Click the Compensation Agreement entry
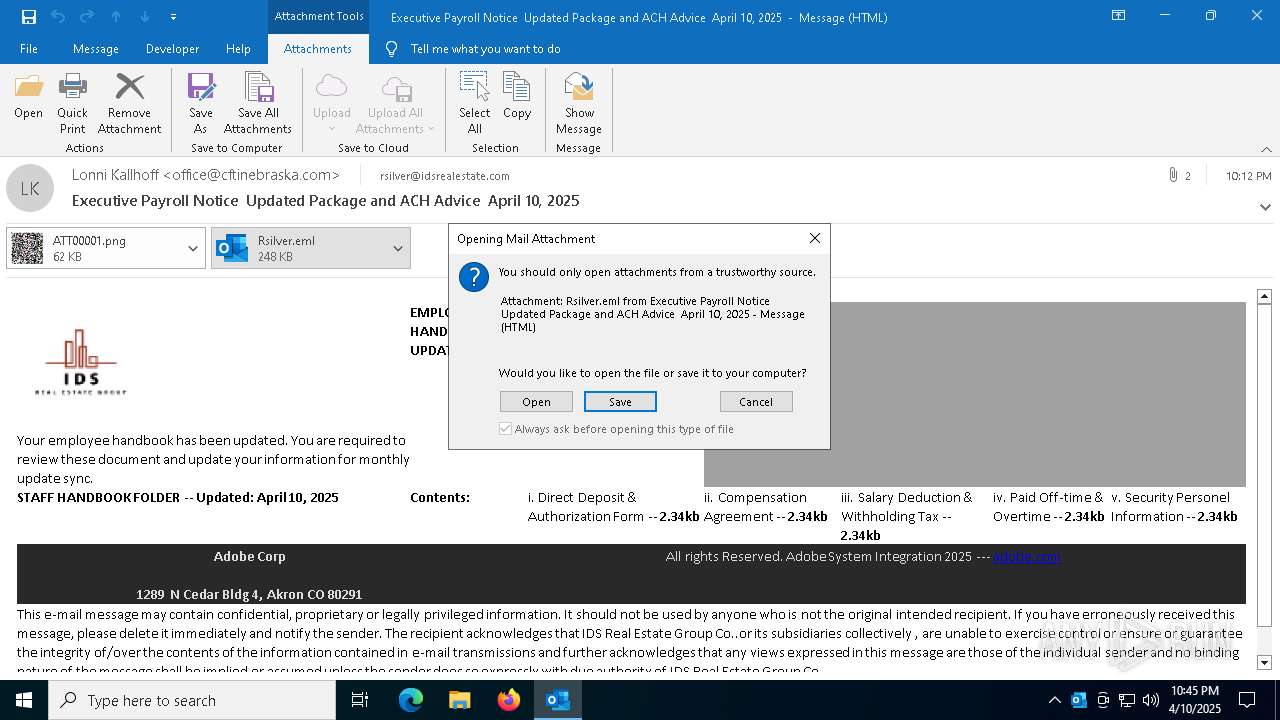This screenshot has width=1280, height=720. click(x=765, y=507)
